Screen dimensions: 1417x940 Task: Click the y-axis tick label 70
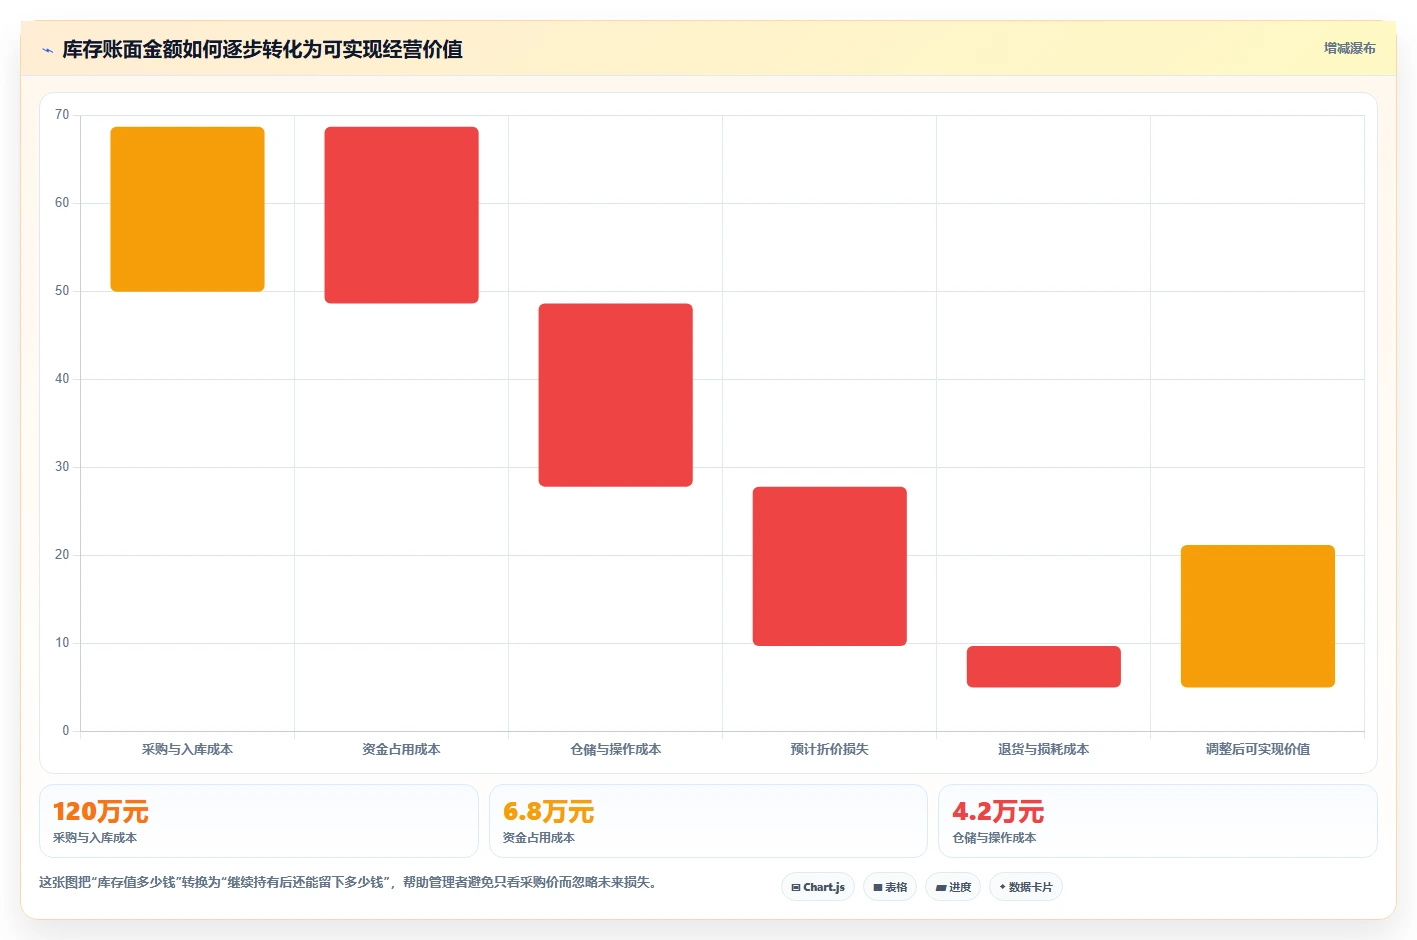[x=62, y=115]
